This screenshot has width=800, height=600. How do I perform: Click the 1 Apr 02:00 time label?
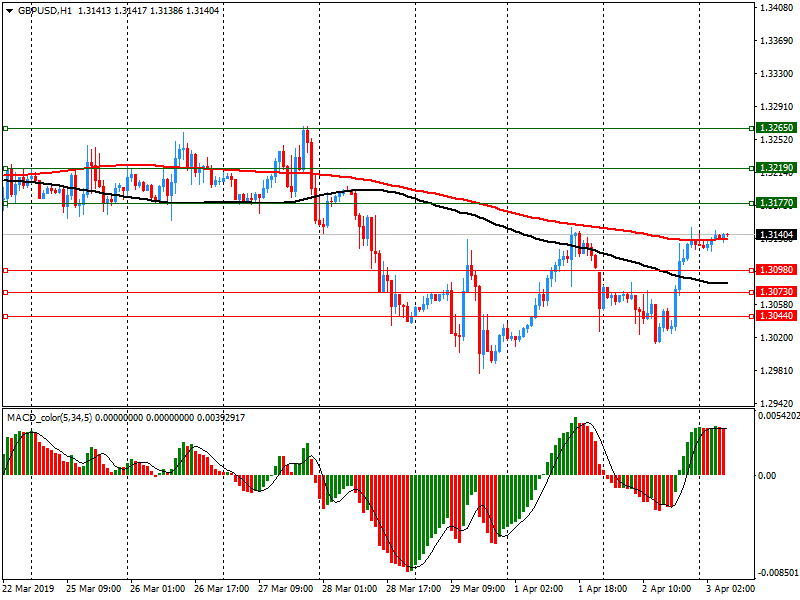(x=539, y=590)
